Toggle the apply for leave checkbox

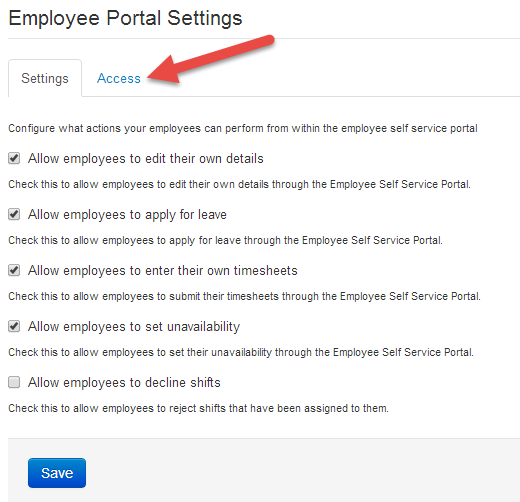14,214
